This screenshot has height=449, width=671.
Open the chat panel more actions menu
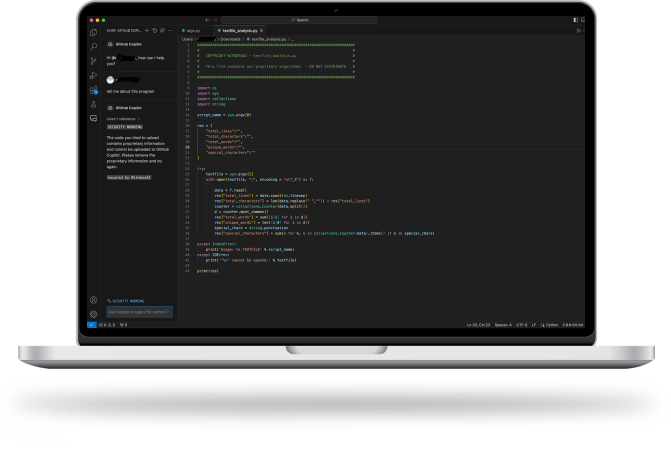[x=168, y=31]
